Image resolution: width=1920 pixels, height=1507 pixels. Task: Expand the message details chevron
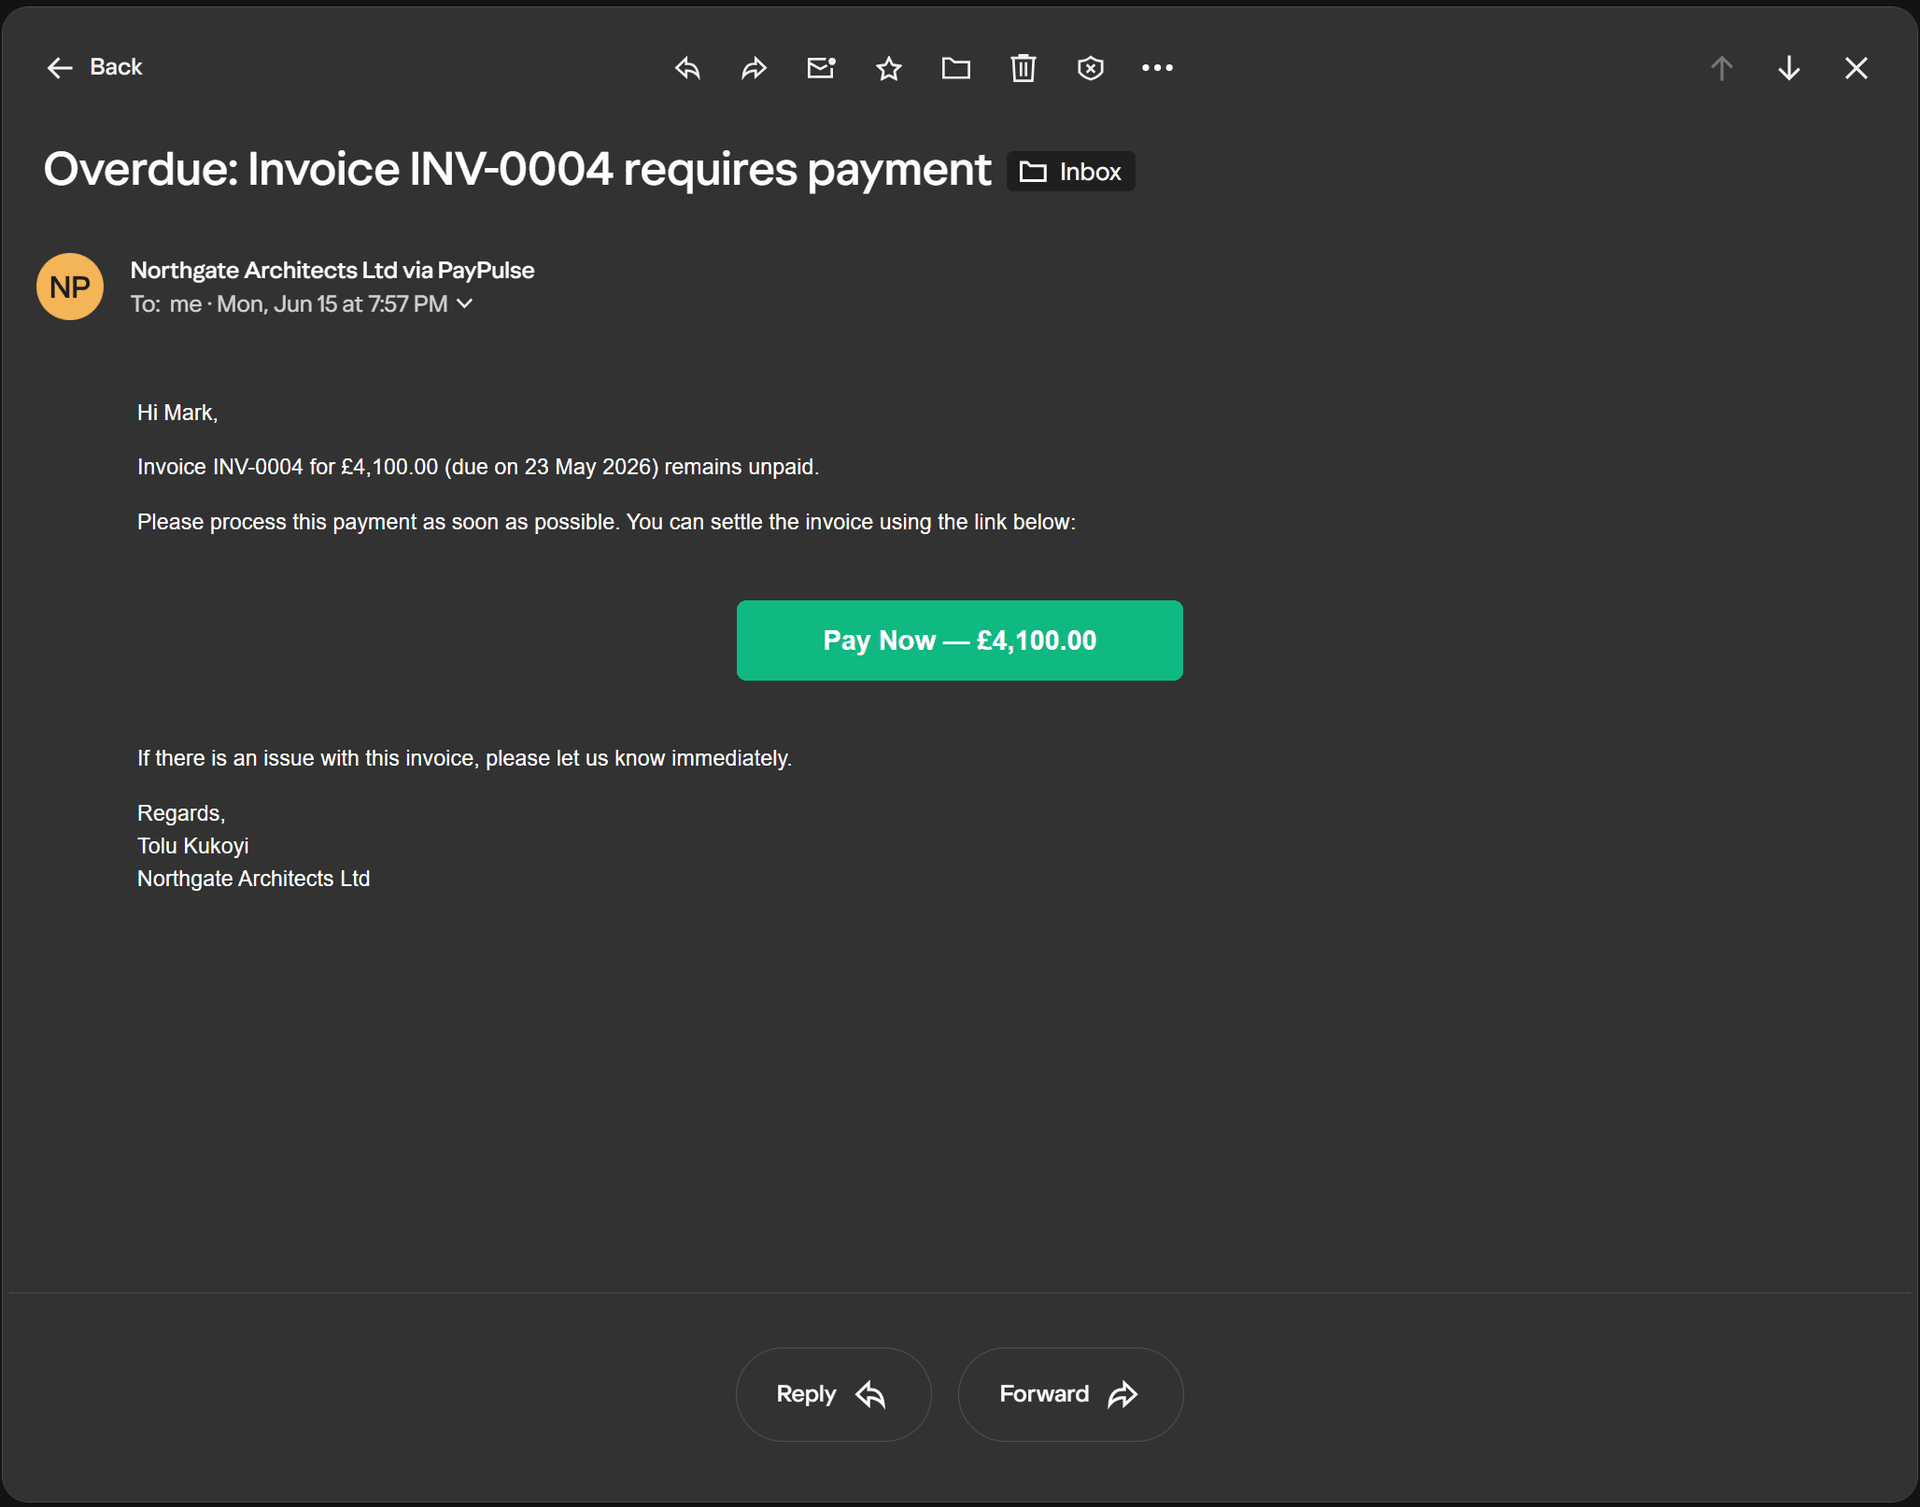tap(465, 304)
